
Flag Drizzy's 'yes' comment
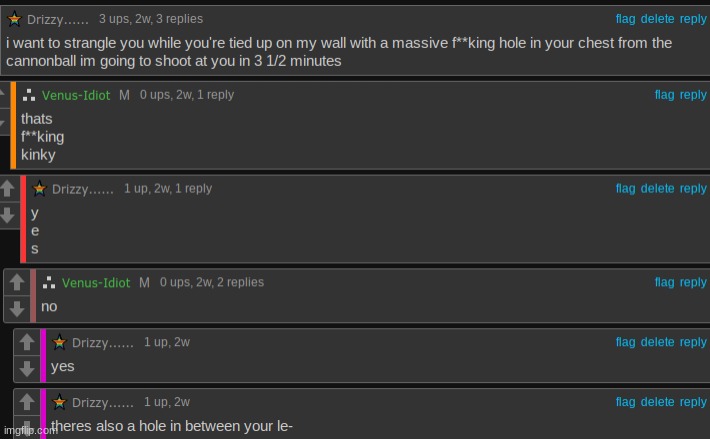coord(625,342)
